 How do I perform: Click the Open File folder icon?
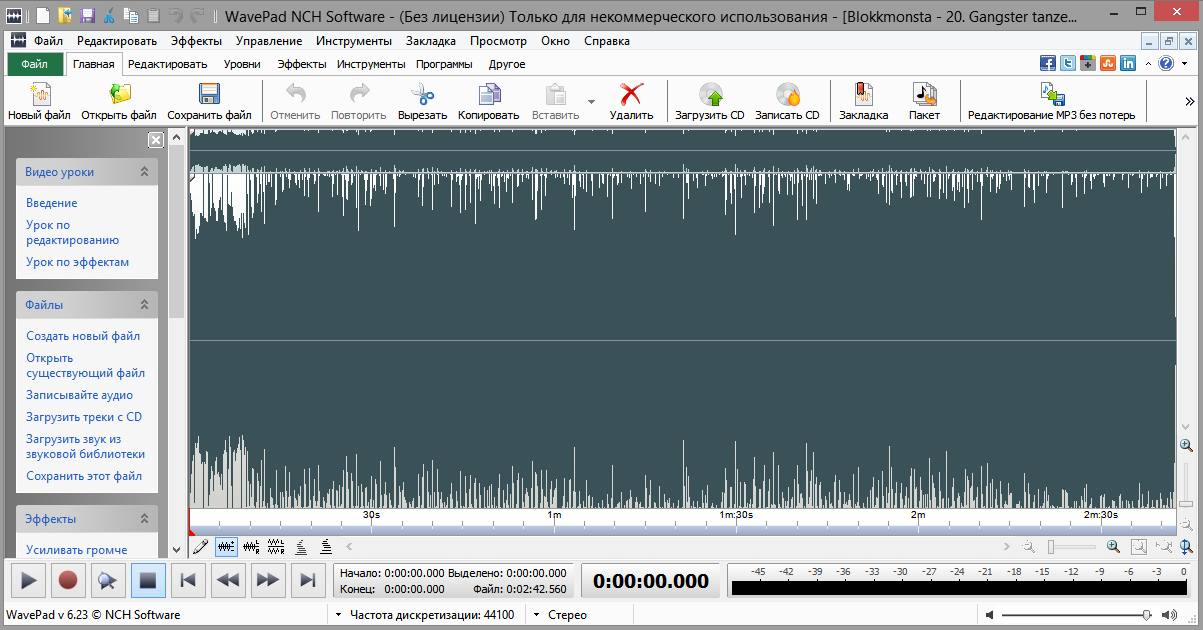[x=120, y=95]
